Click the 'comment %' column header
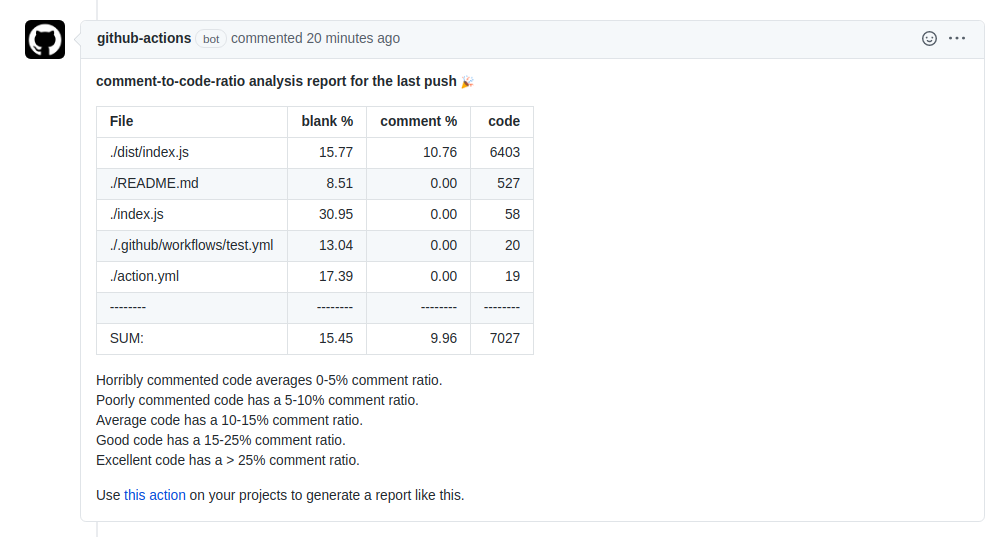1002x537 pixels. point(419,122)
